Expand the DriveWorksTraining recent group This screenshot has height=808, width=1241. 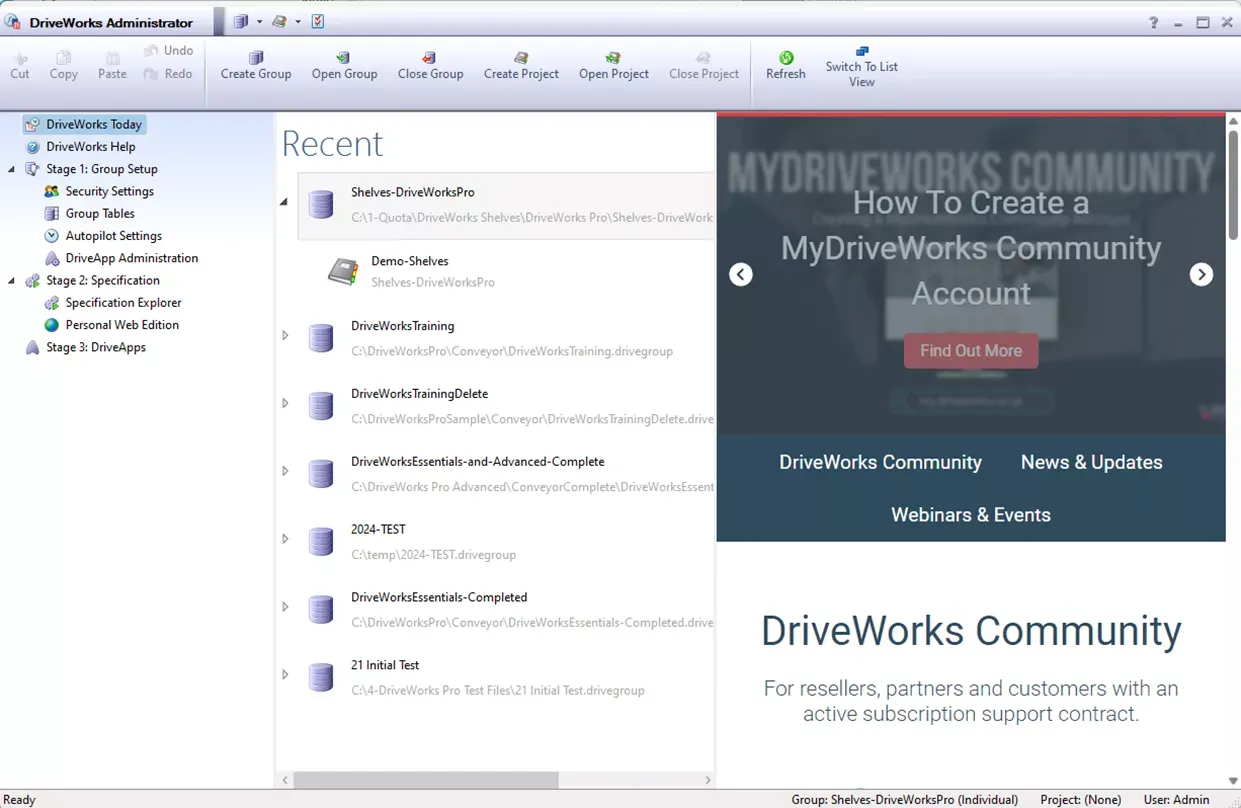[x=285, y=336]
